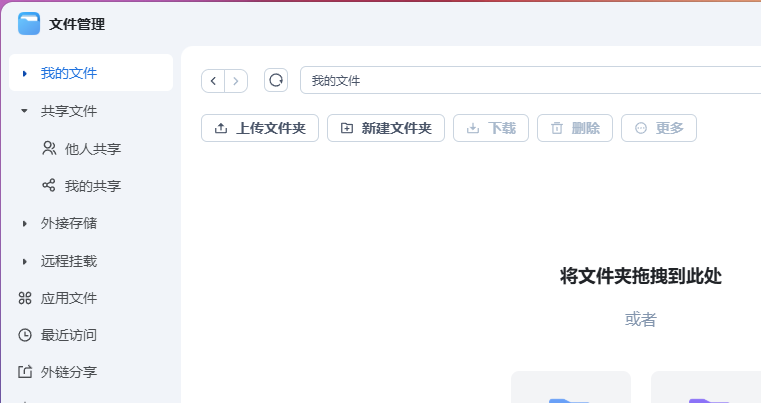Viewport: 761px width, 403px height.
Task: Refresh the file list with the reload icon
Action: [276, 80]
